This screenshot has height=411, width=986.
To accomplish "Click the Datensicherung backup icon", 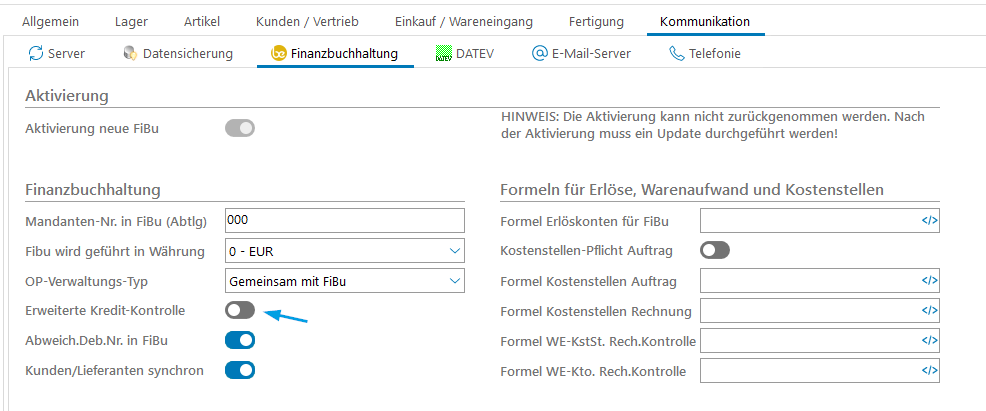I will pos(130,53).
